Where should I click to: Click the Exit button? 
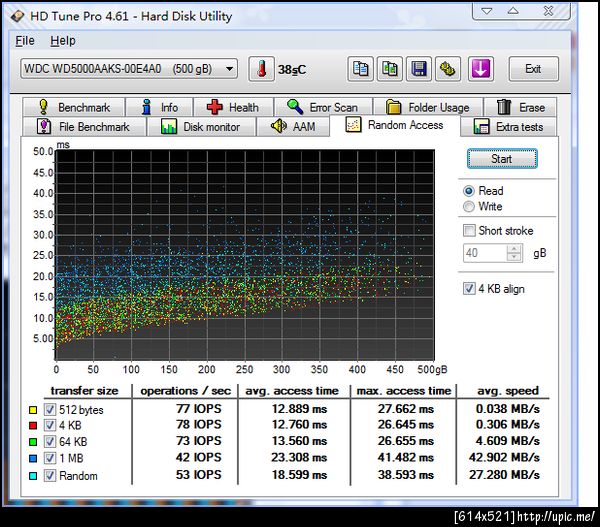[533, 69]
